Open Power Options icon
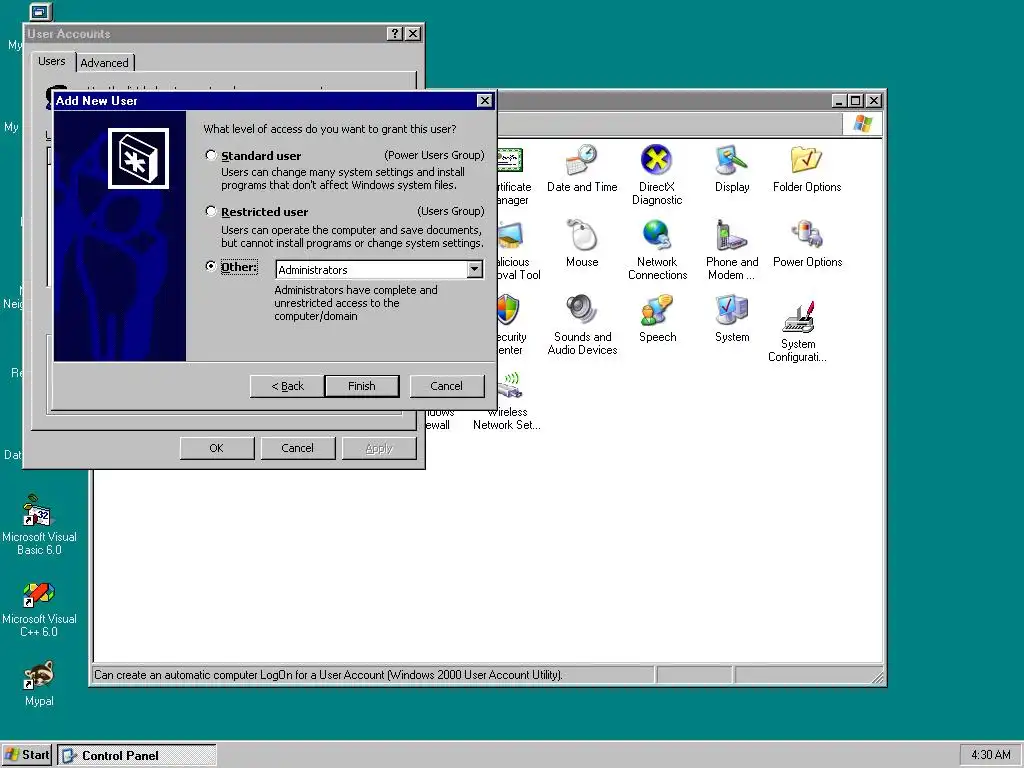The image size is (1024, 768). tap(807, 244)
